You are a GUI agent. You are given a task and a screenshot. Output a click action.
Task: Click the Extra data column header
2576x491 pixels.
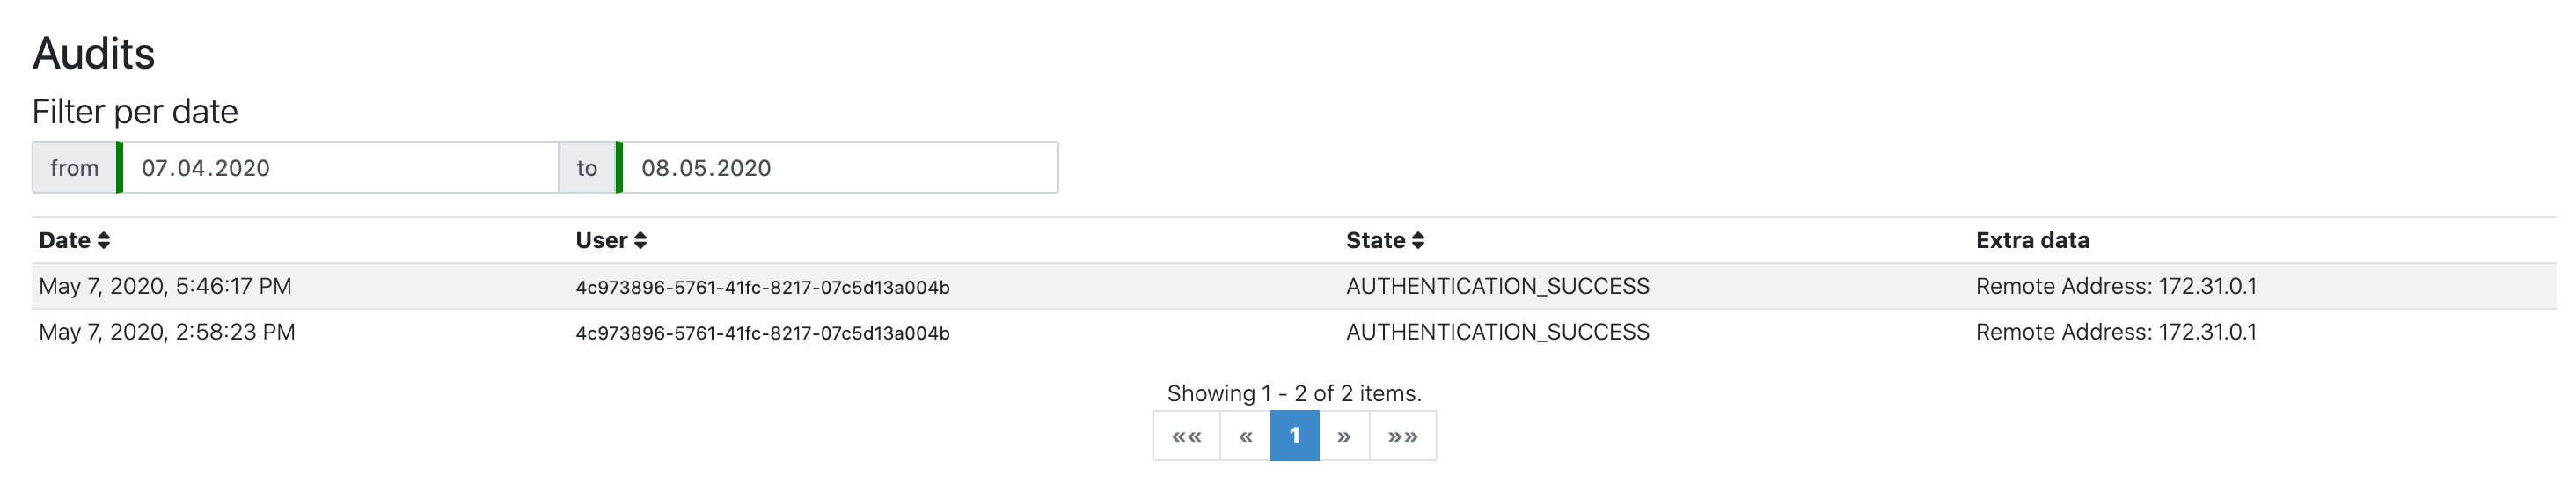tap(2032, 240)
